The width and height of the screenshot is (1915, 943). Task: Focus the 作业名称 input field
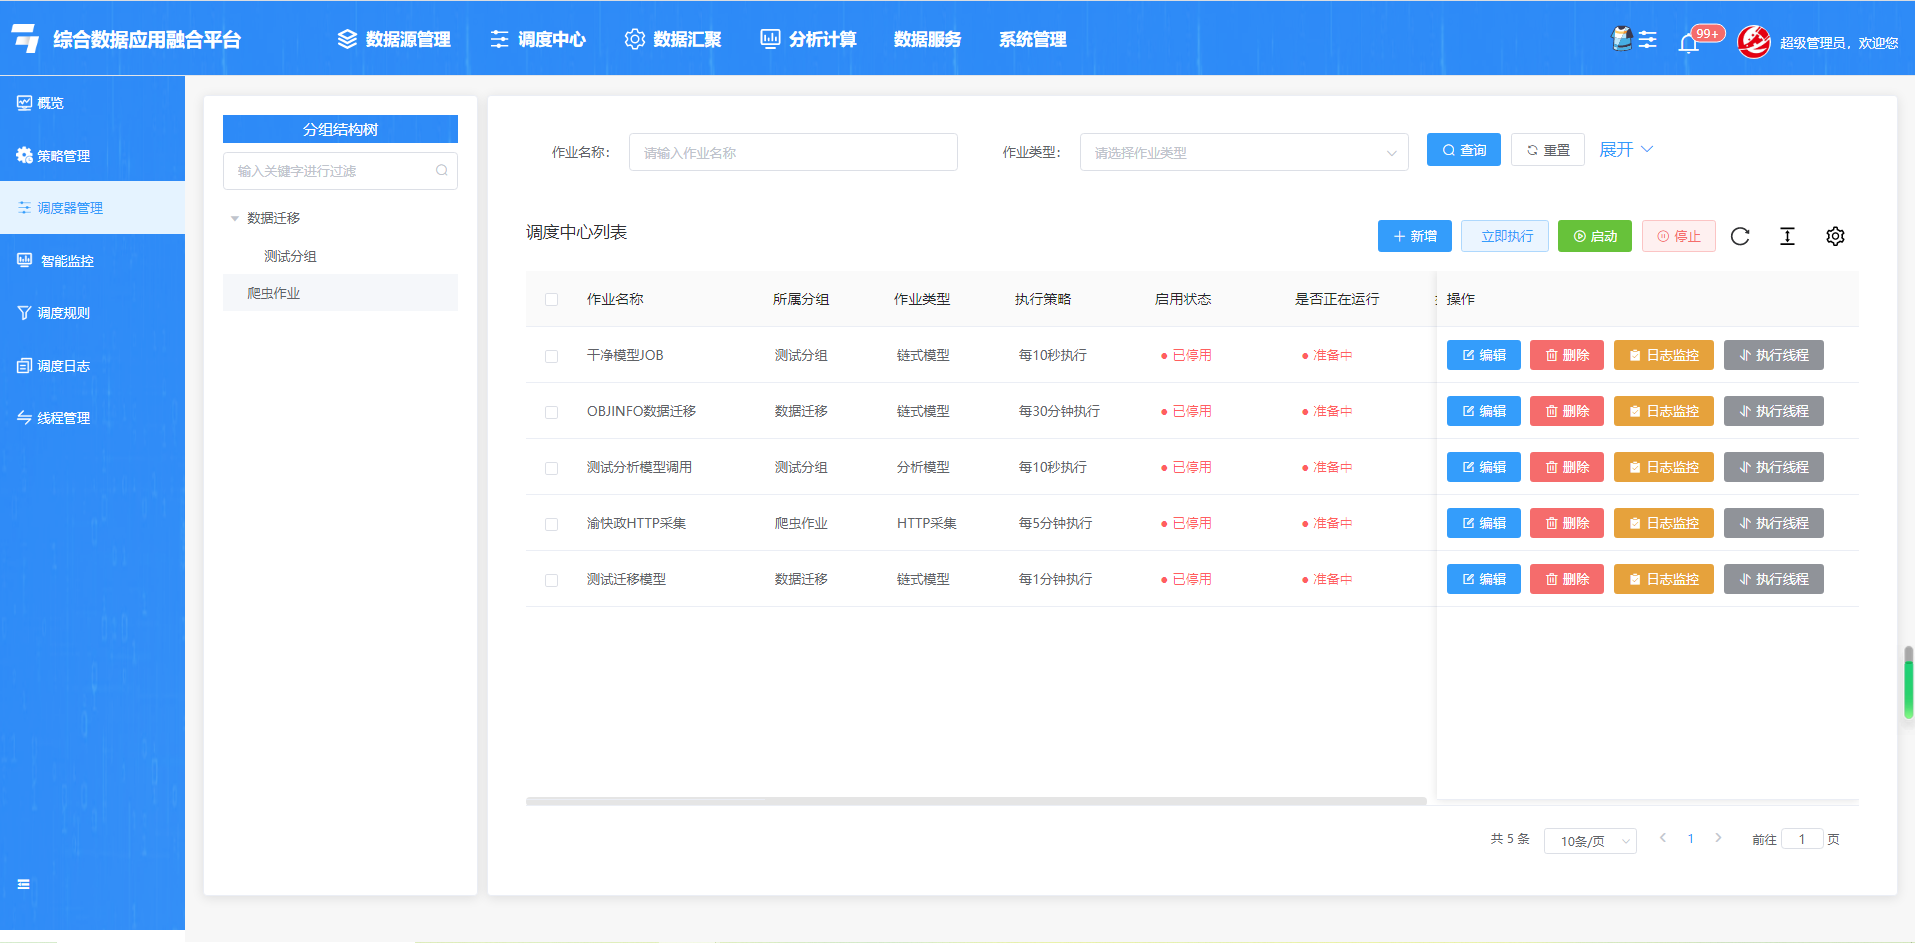coord(793,152)
